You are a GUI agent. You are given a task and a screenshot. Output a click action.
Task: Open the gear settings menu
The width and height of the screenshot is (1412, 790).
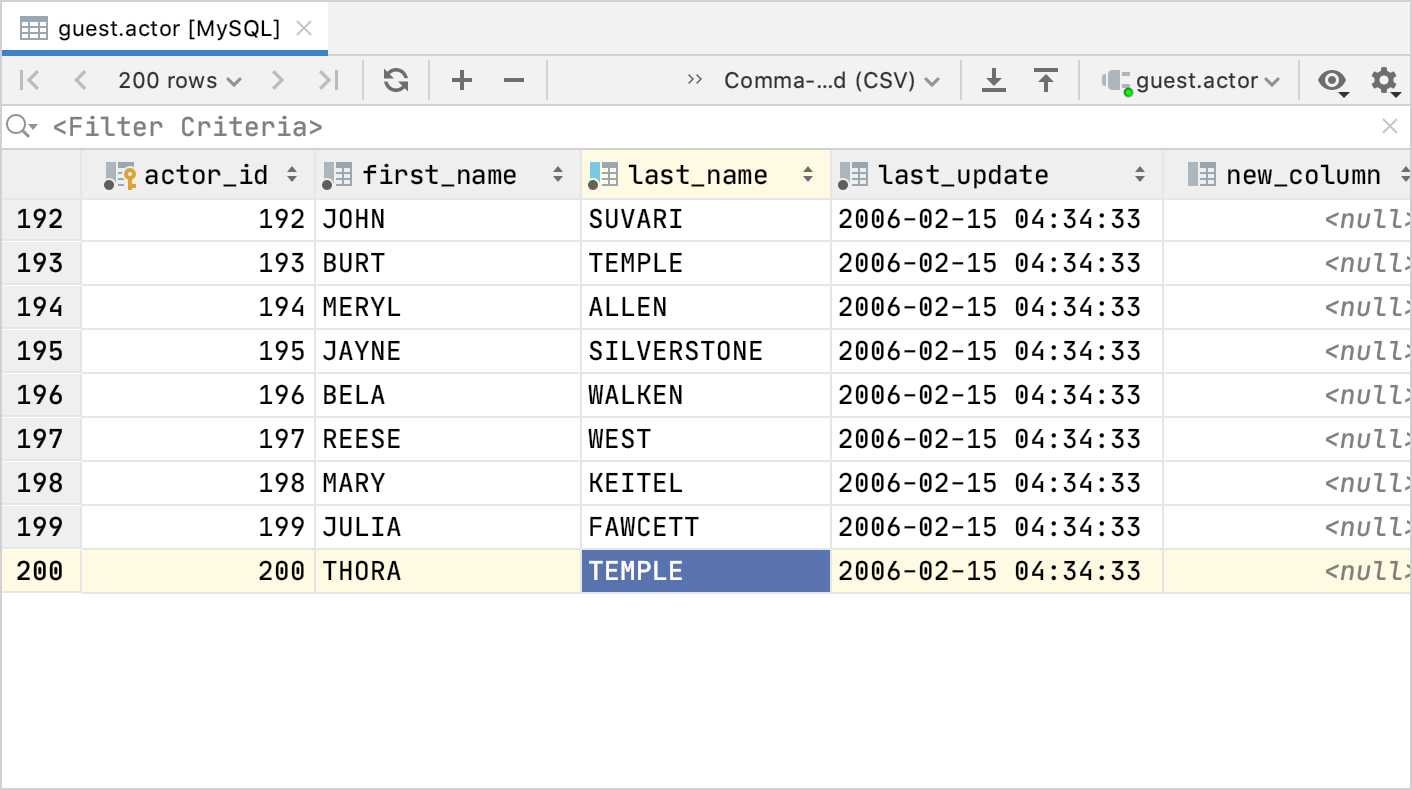point(1384,80)
